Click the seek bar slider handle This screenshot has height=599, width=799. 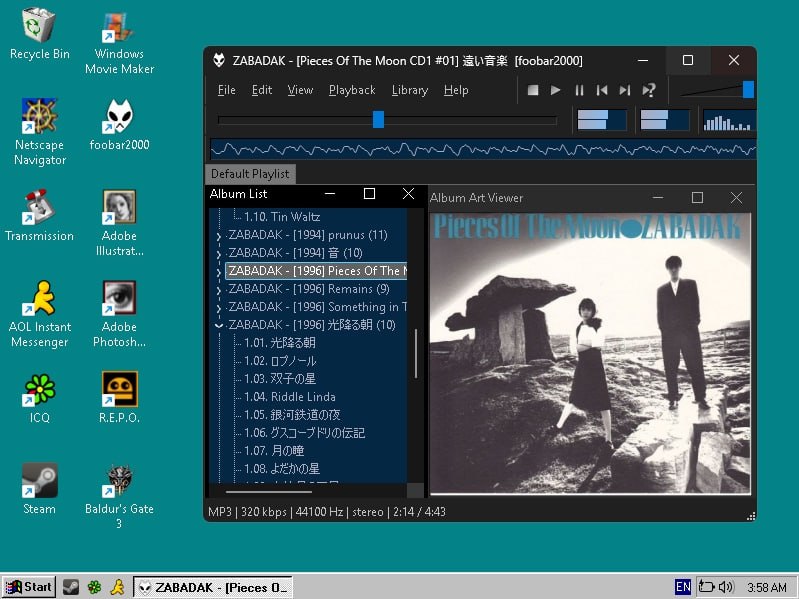click(x=378, y=120)
